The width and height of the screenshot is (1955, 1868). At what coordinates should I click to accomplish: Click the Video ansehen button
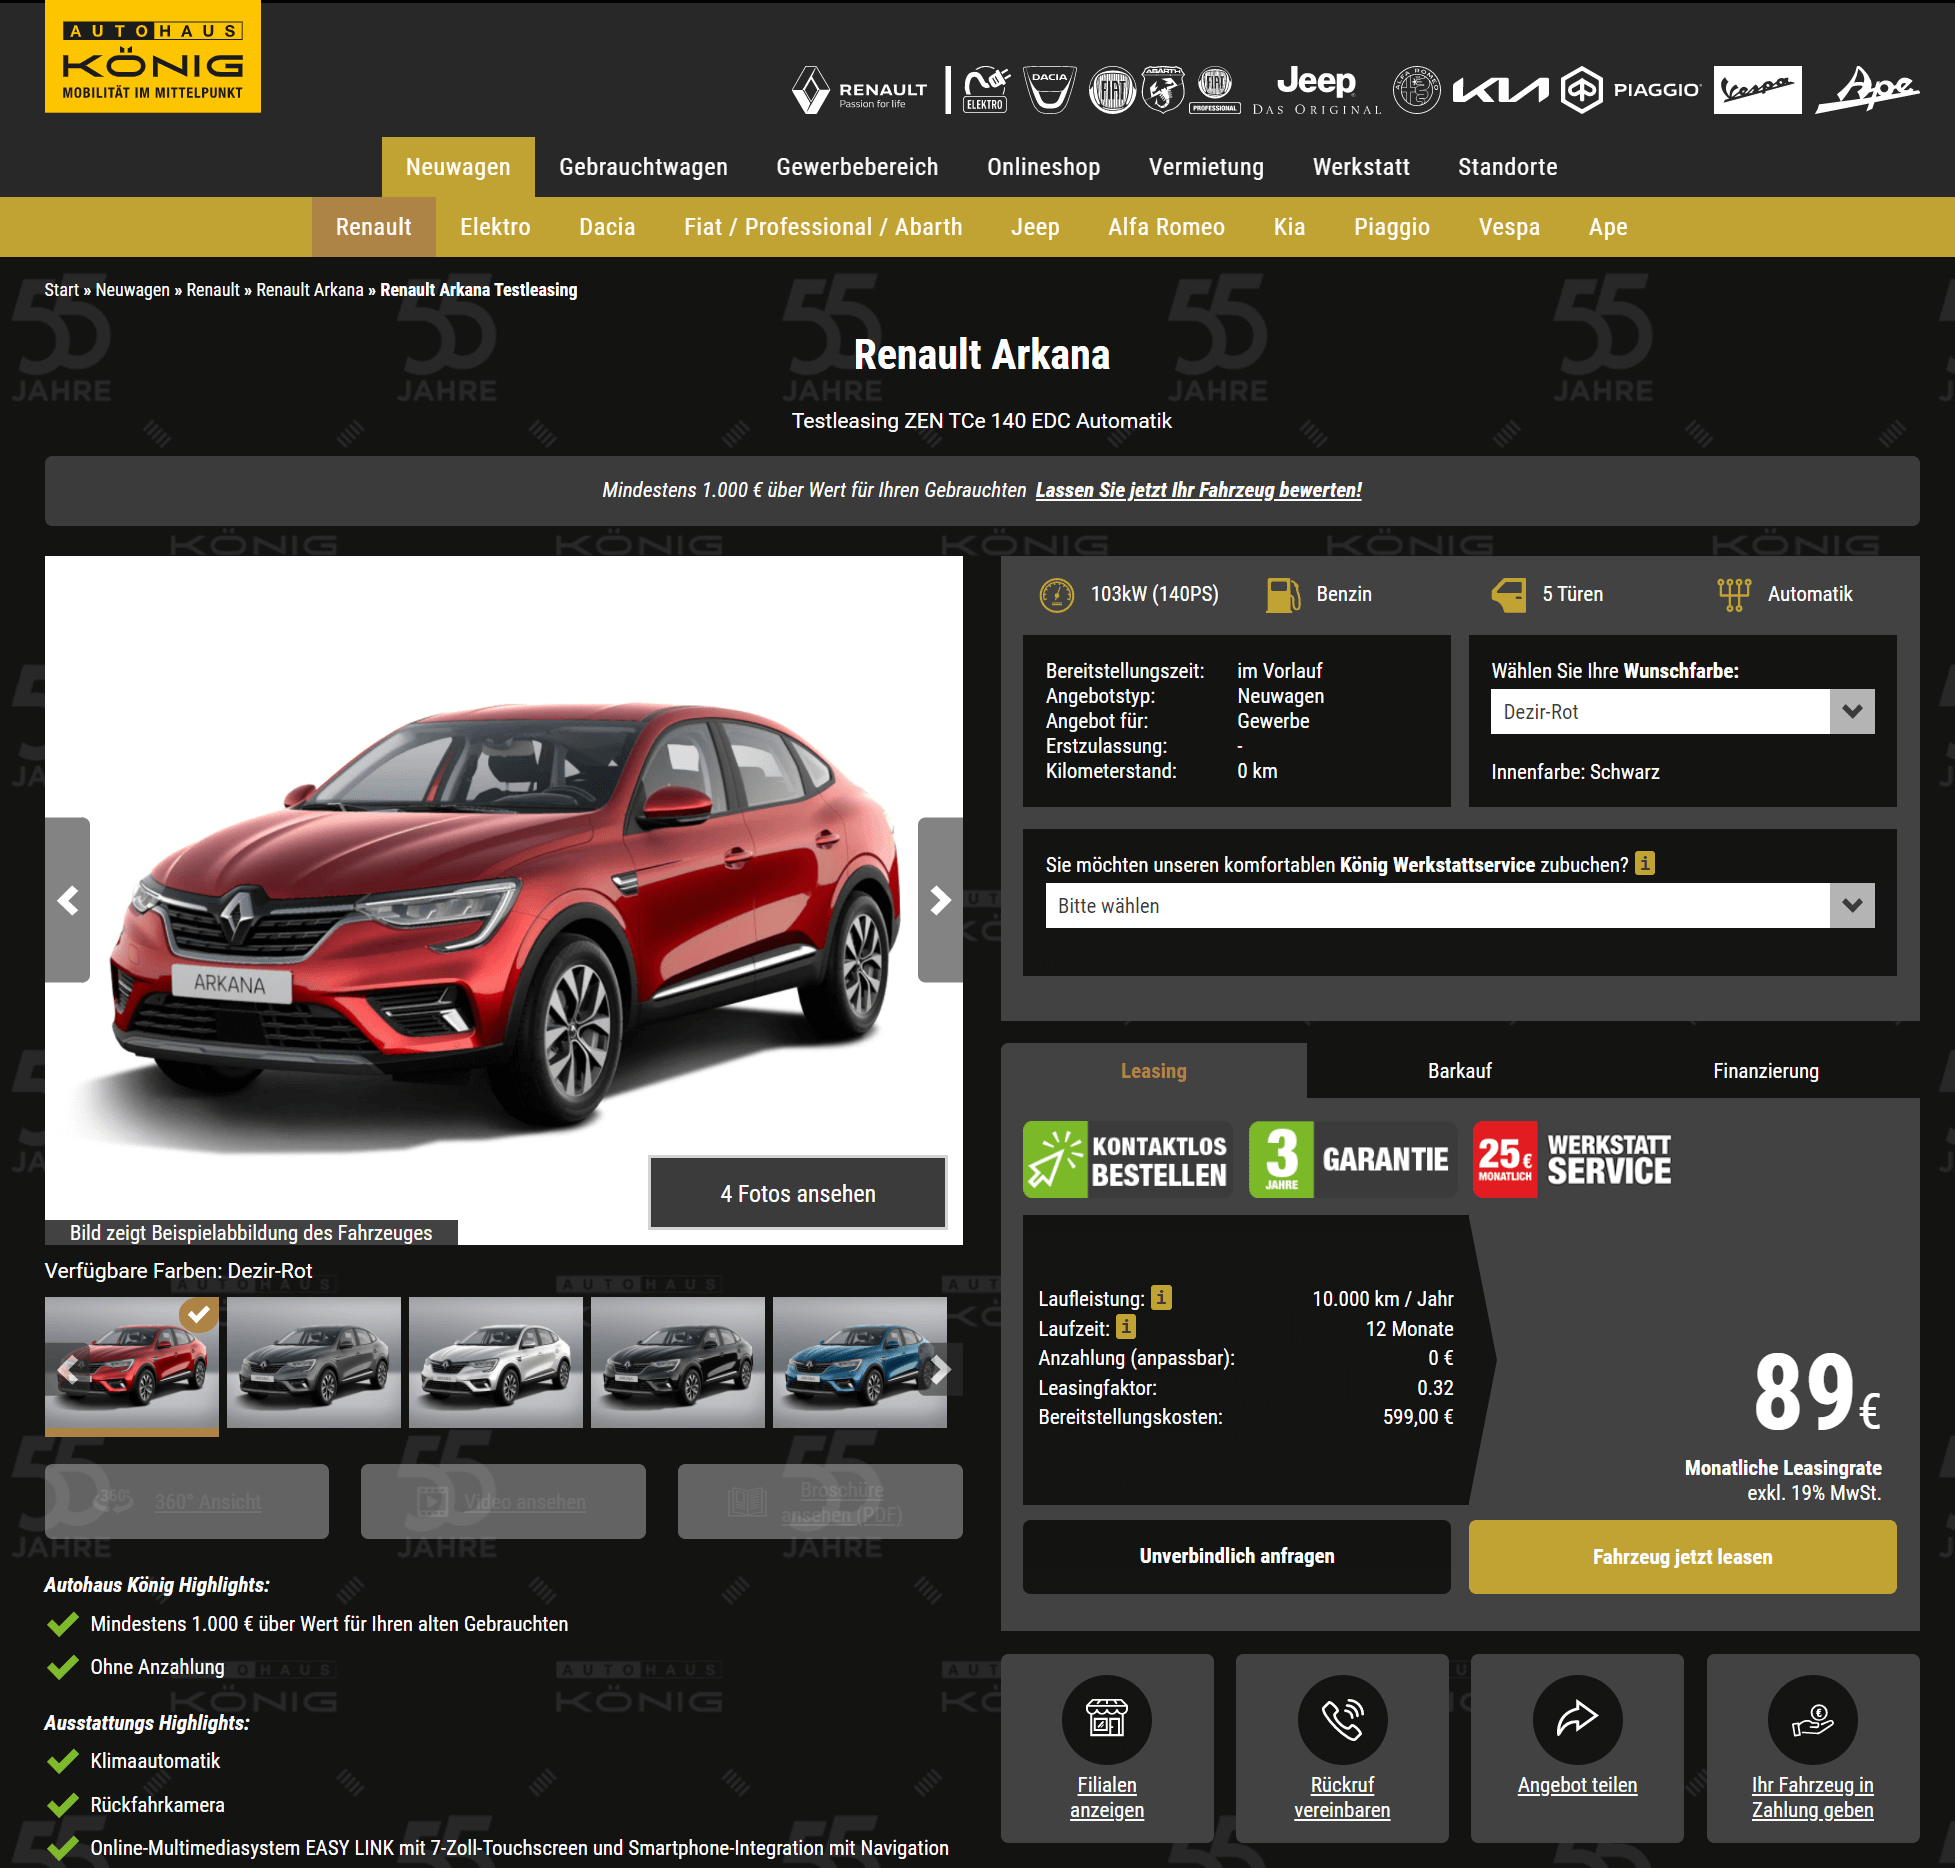click(x=503, y=1501)
